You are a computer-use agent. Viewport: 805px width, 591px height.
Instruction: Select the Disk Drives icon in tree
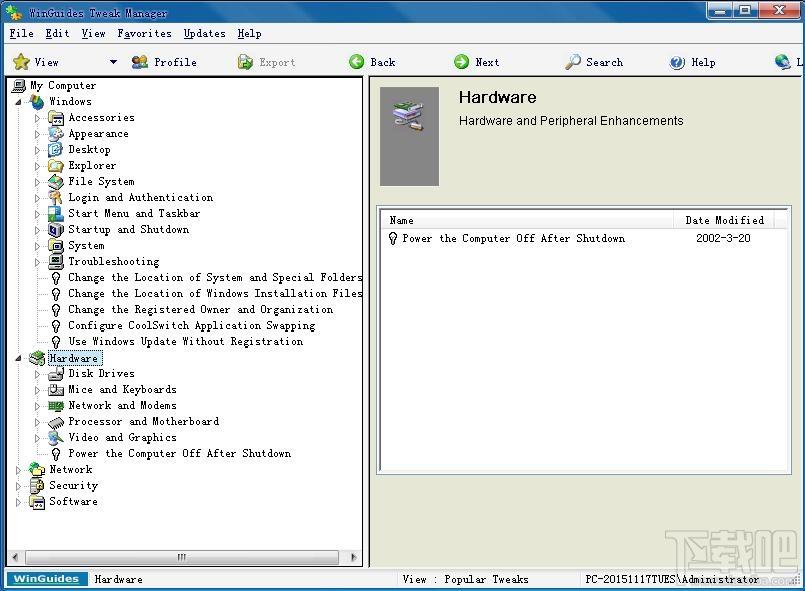(x=56, y=374)
